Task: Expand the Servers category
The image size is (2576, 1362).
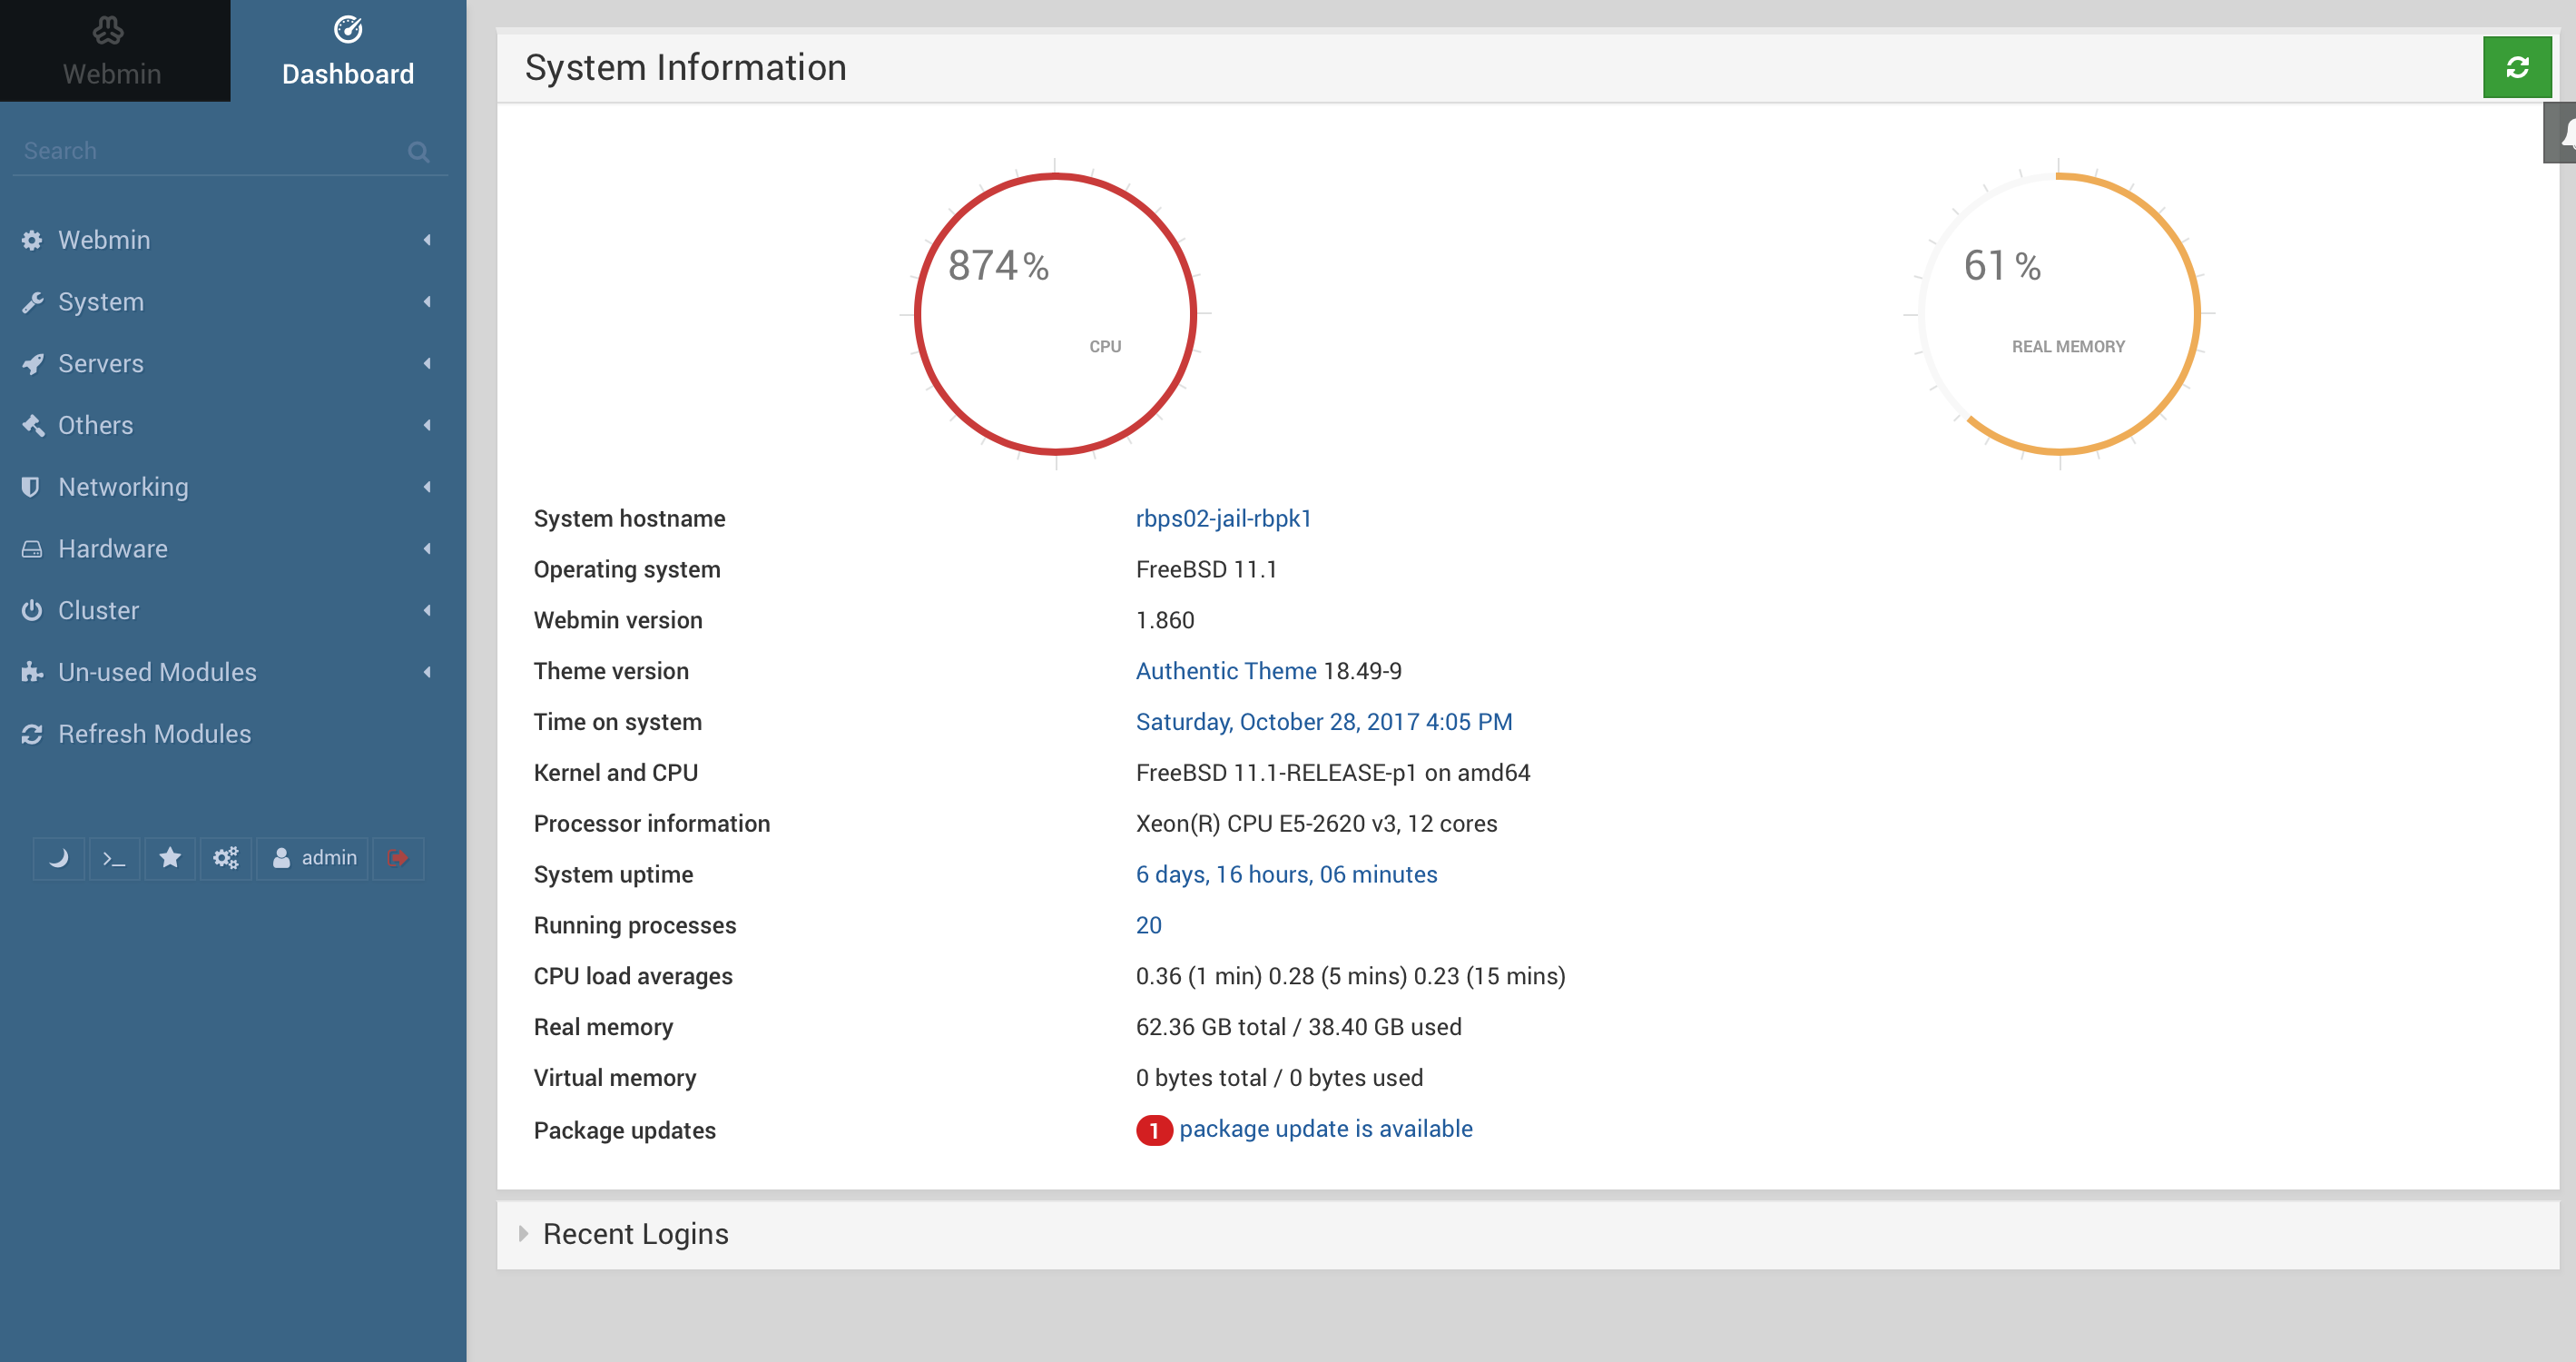Action: (x=100, y=363)
